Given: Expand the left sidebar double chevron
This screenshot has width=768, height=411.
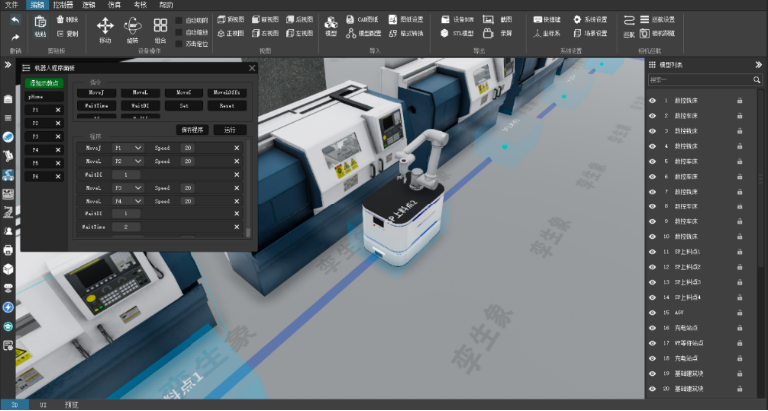Looking at the screenshot, I should tap(8, 65).
